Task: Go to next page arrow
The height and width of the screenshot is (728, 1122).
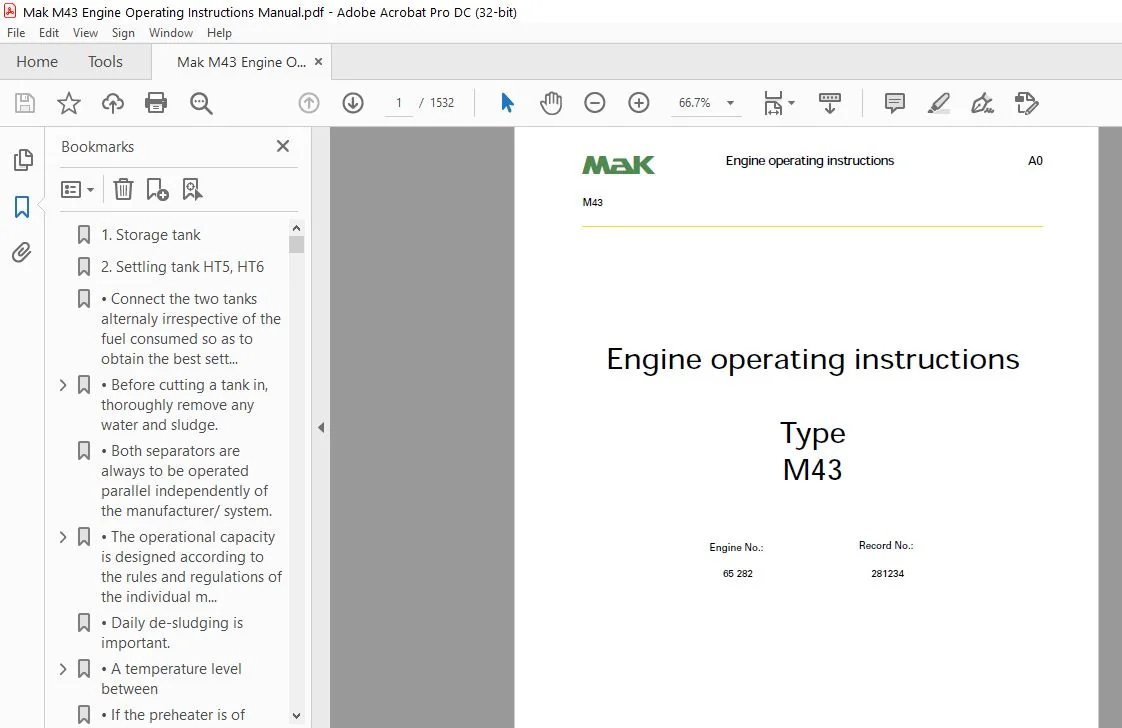Action: pyautogui.click(x=353, y=103)
